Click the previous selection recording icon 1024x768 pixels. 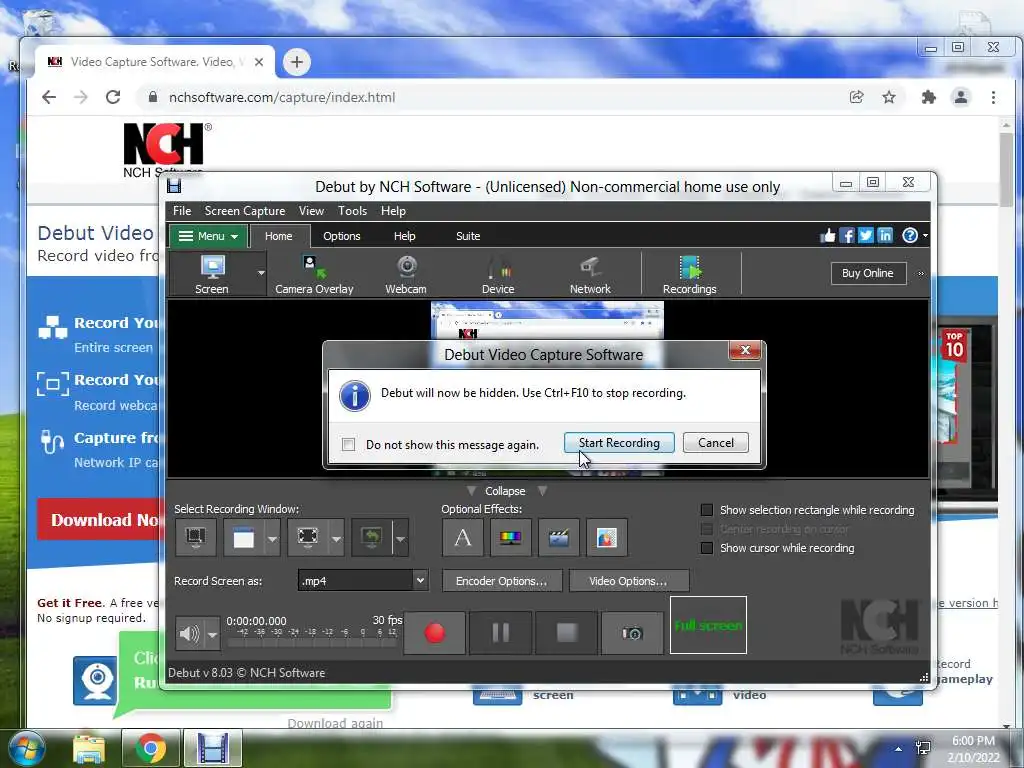coord(372,537)
